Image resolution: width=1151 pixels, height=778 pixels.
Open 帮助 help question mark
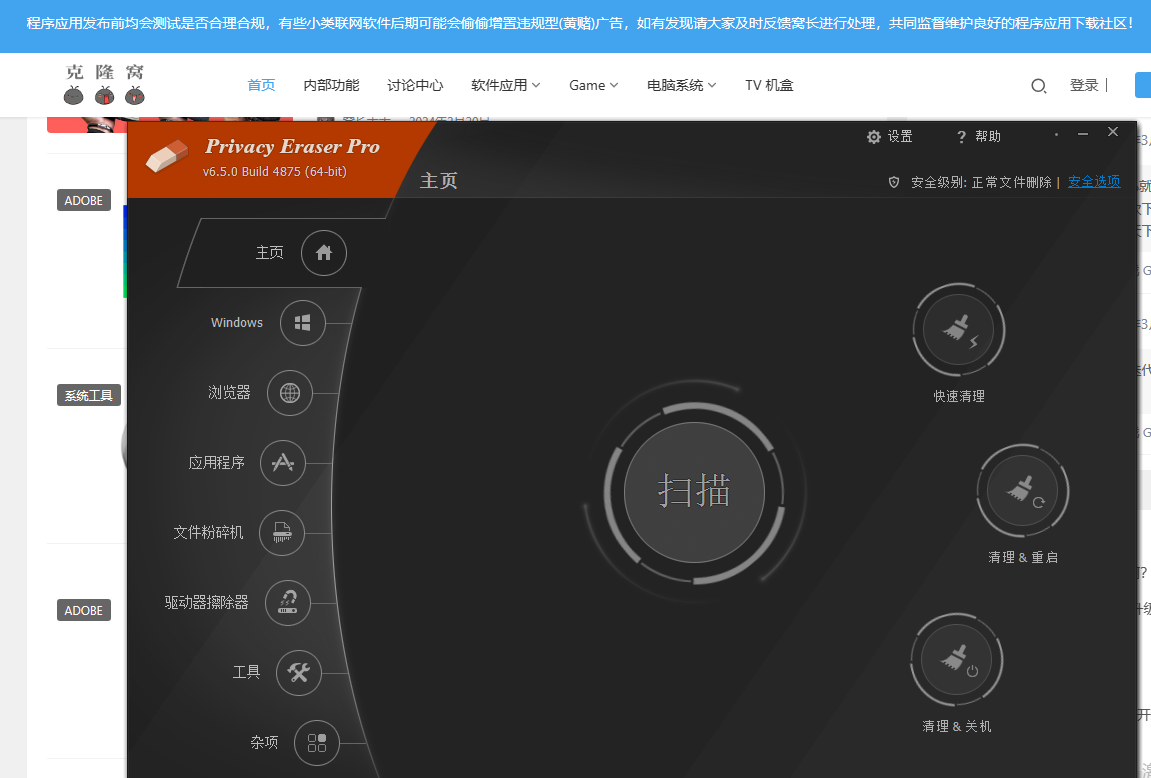point(979,137)
